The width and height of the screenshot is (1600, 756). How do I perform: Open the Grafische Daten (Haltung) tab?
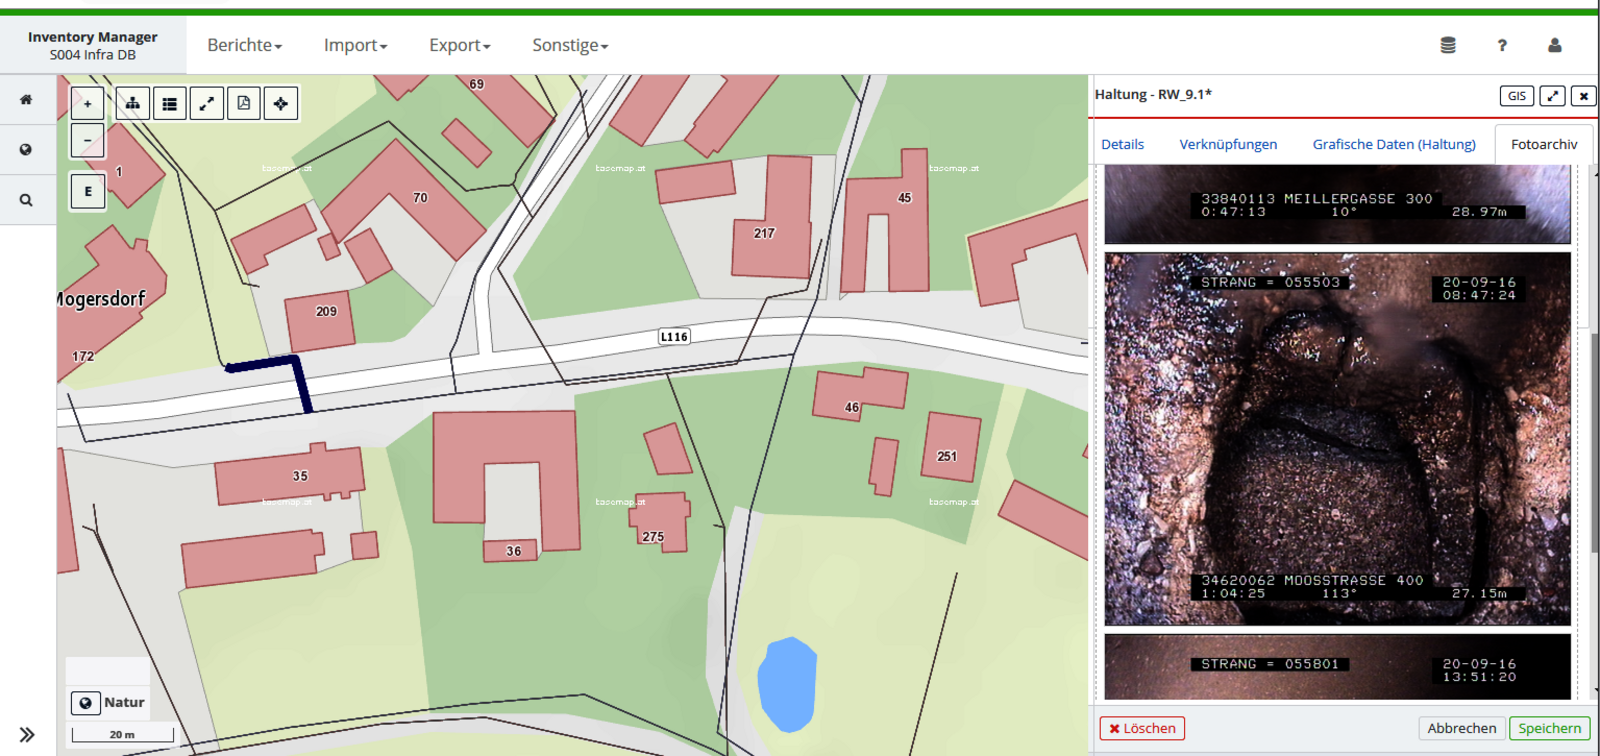tap(1393, 144)
